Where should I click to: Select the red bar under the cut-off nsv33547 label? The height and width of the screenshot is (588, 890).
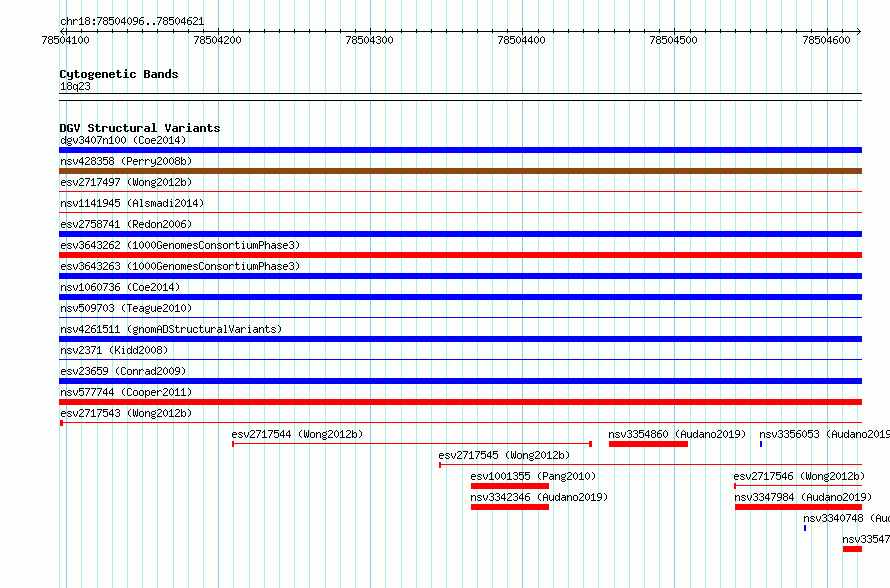pyautogui.click(x=853, y=549)
